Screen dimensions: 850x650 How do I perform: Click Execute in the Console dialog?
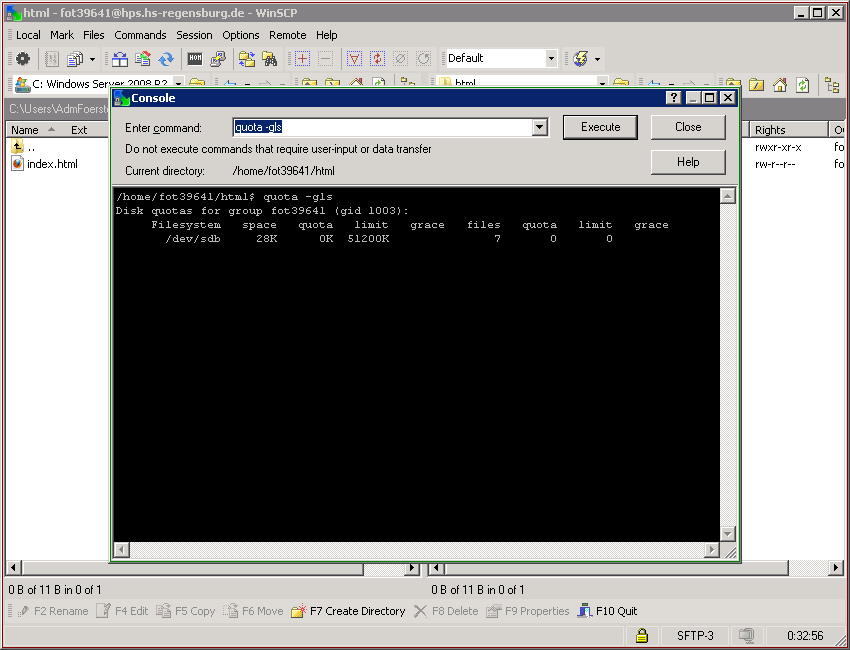pyautogui.click(x=600, y=127)
